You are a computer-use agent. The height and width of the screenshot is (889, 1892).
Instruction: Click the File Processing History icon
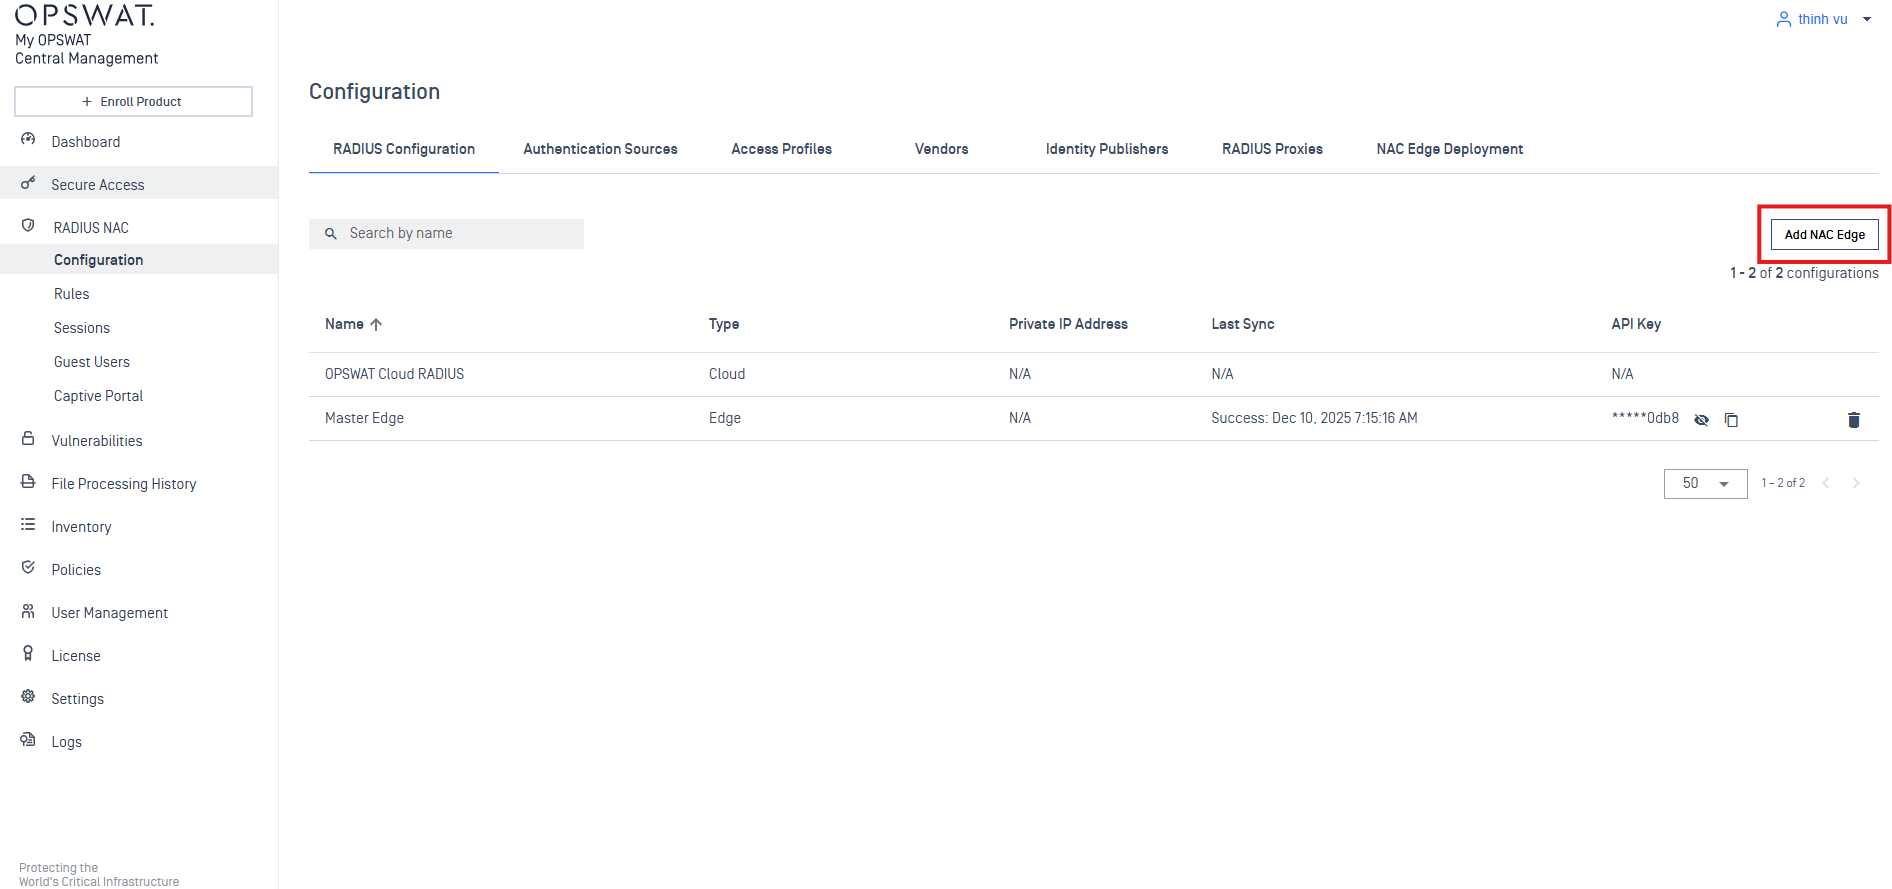[28, 482]
